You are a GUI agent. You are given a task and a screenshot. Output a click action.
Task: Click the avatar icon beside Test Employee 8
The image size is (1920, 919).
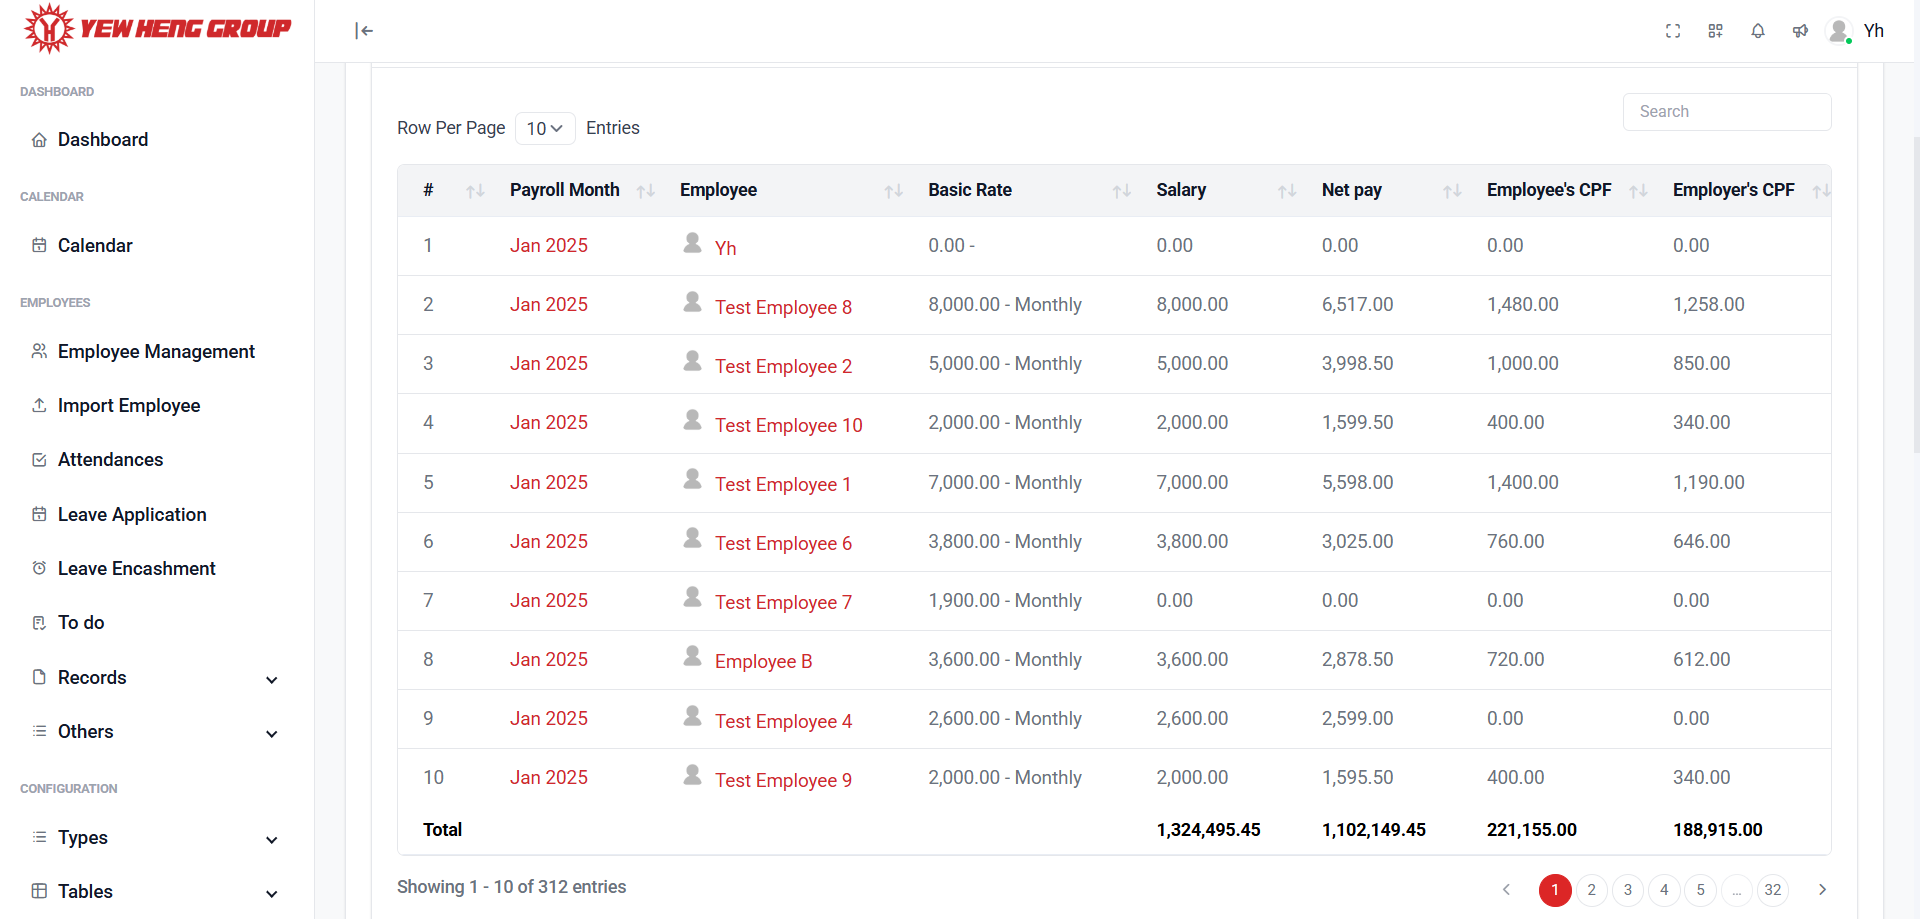point(692,302)
